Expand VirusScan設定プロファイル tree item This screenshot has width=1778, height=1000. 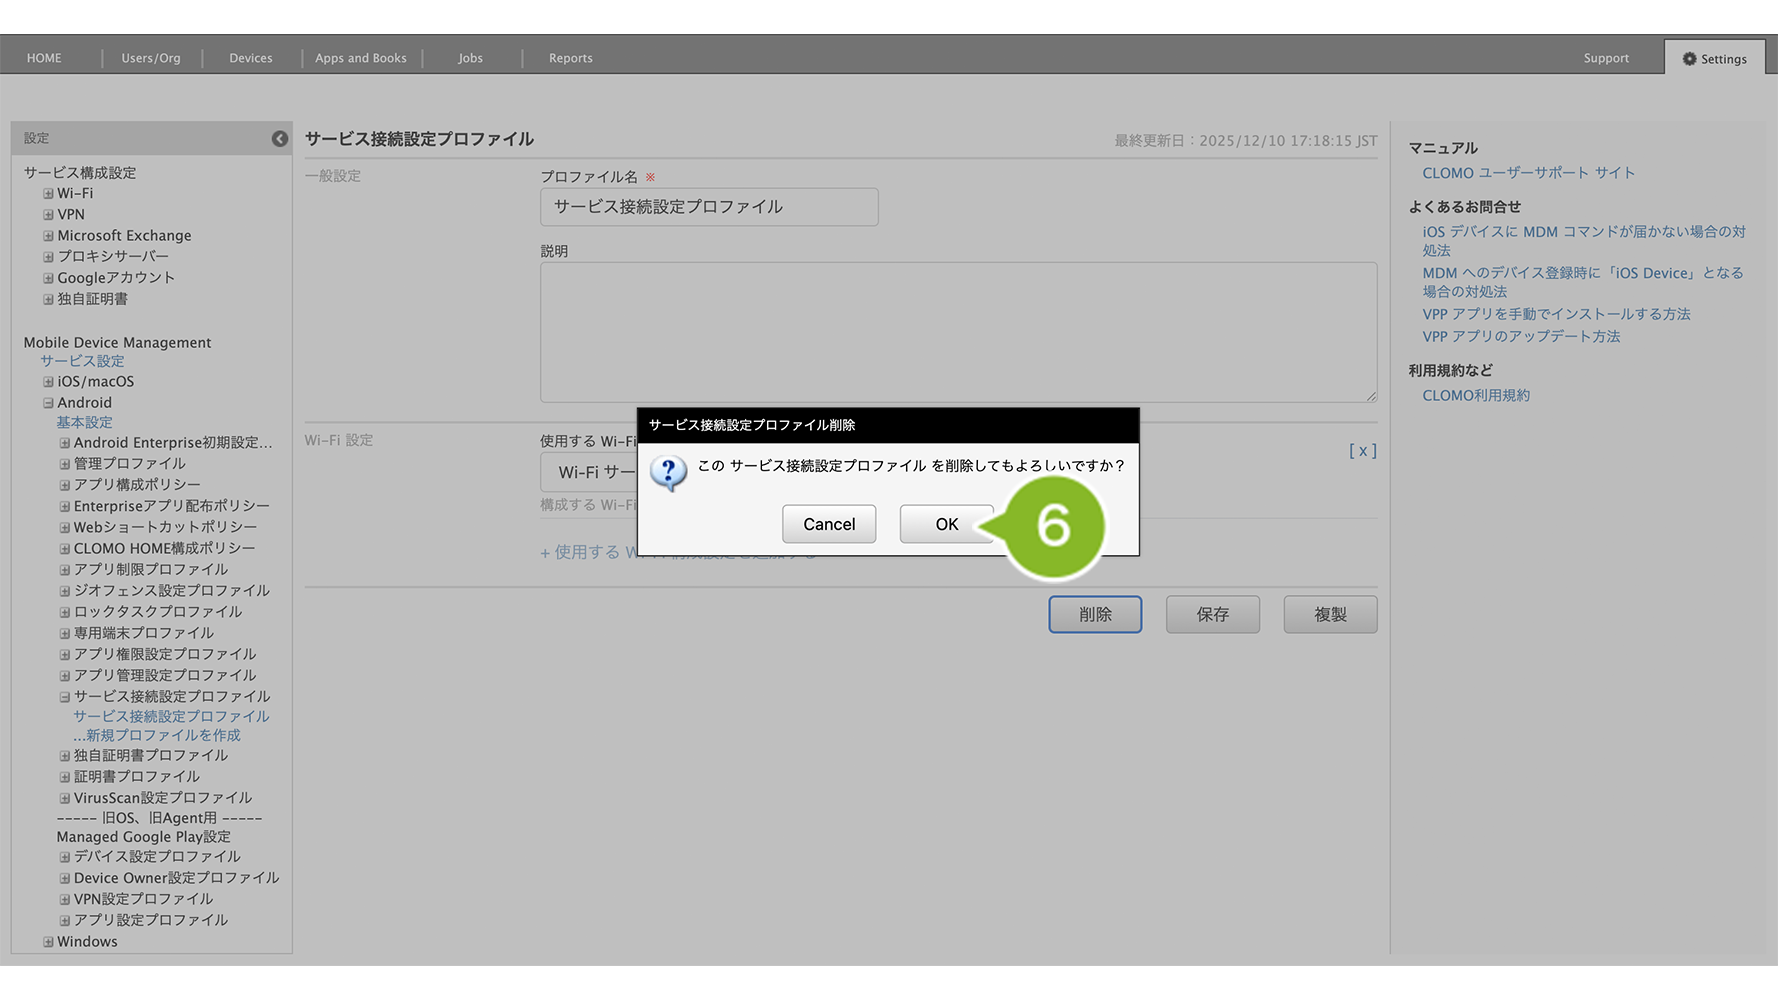click(65, 798)
